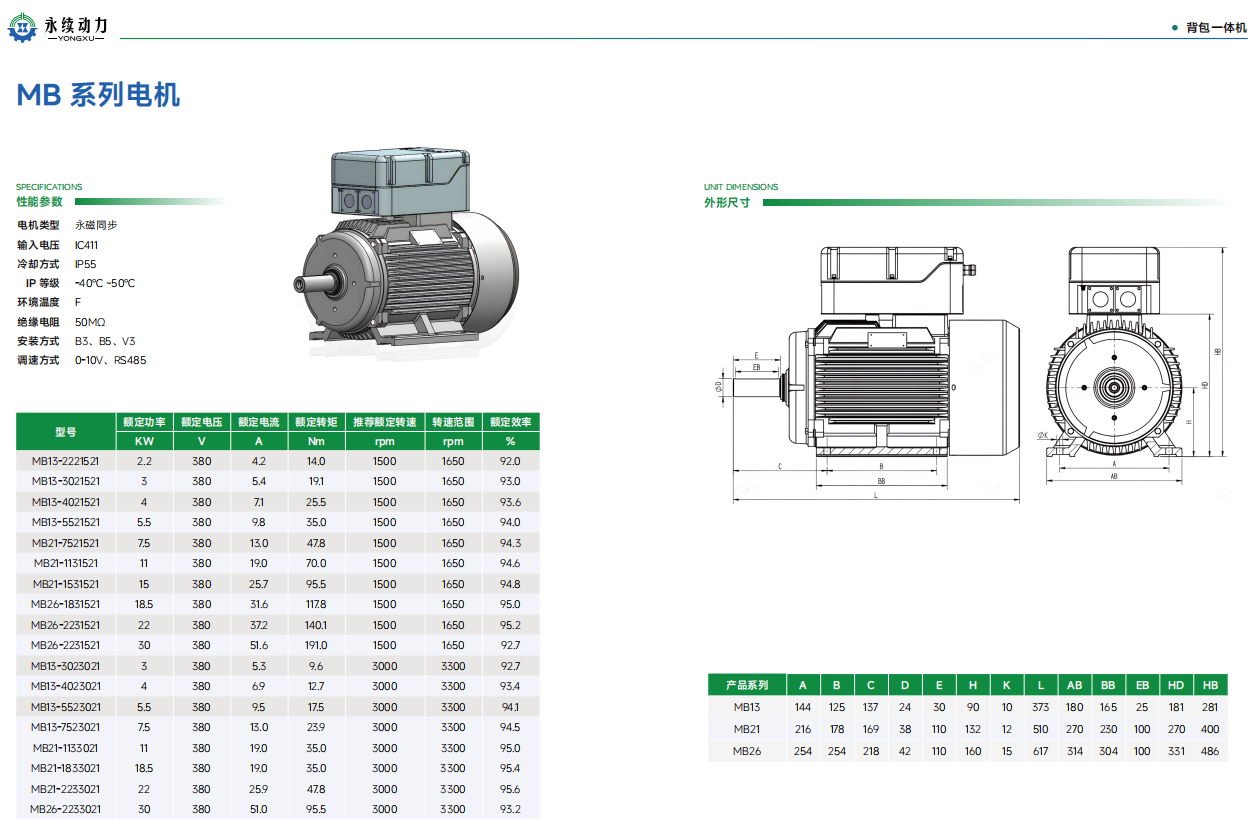Viewport: 1251px width, 826px height.
Task: Click the 型号 column header
Action: point(66,432)
